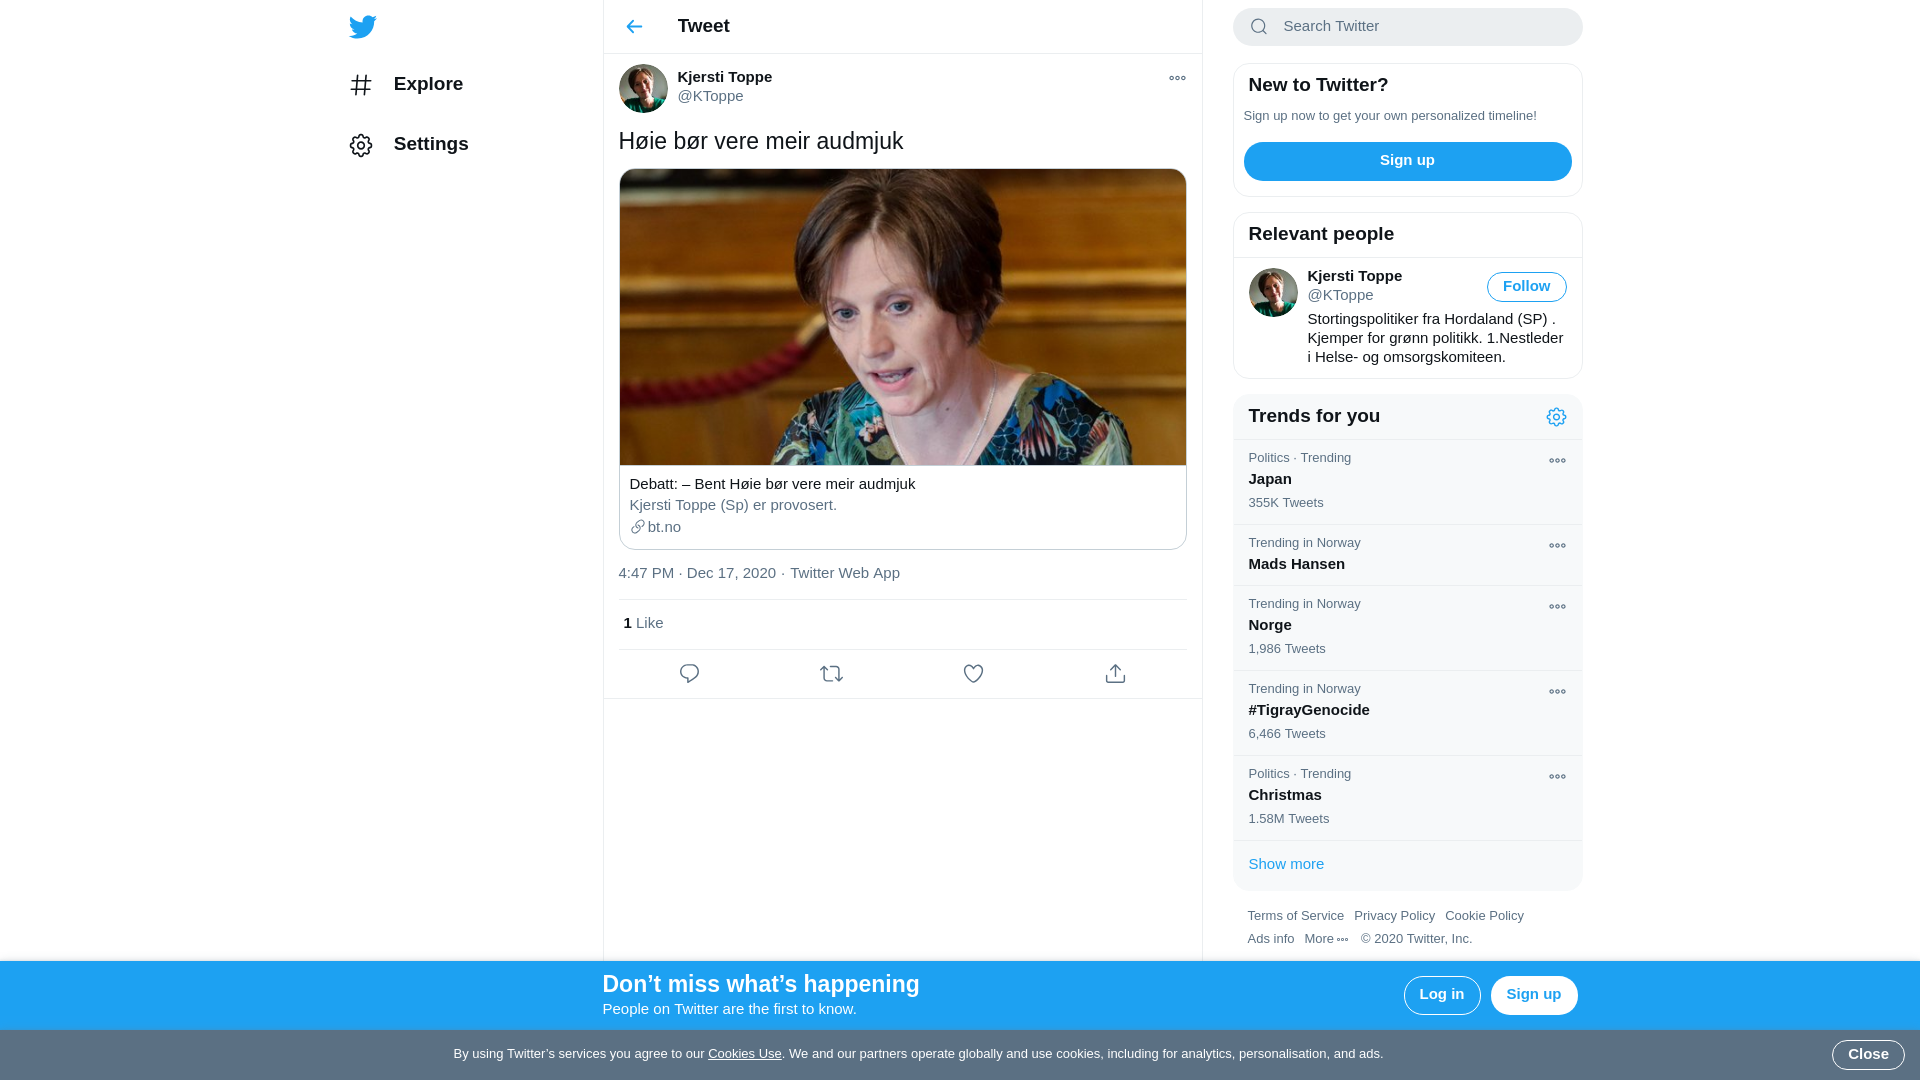This screenshot has height=1080, width=1920.
Task: Open the bt.no article card image
Action: point(902,317)
